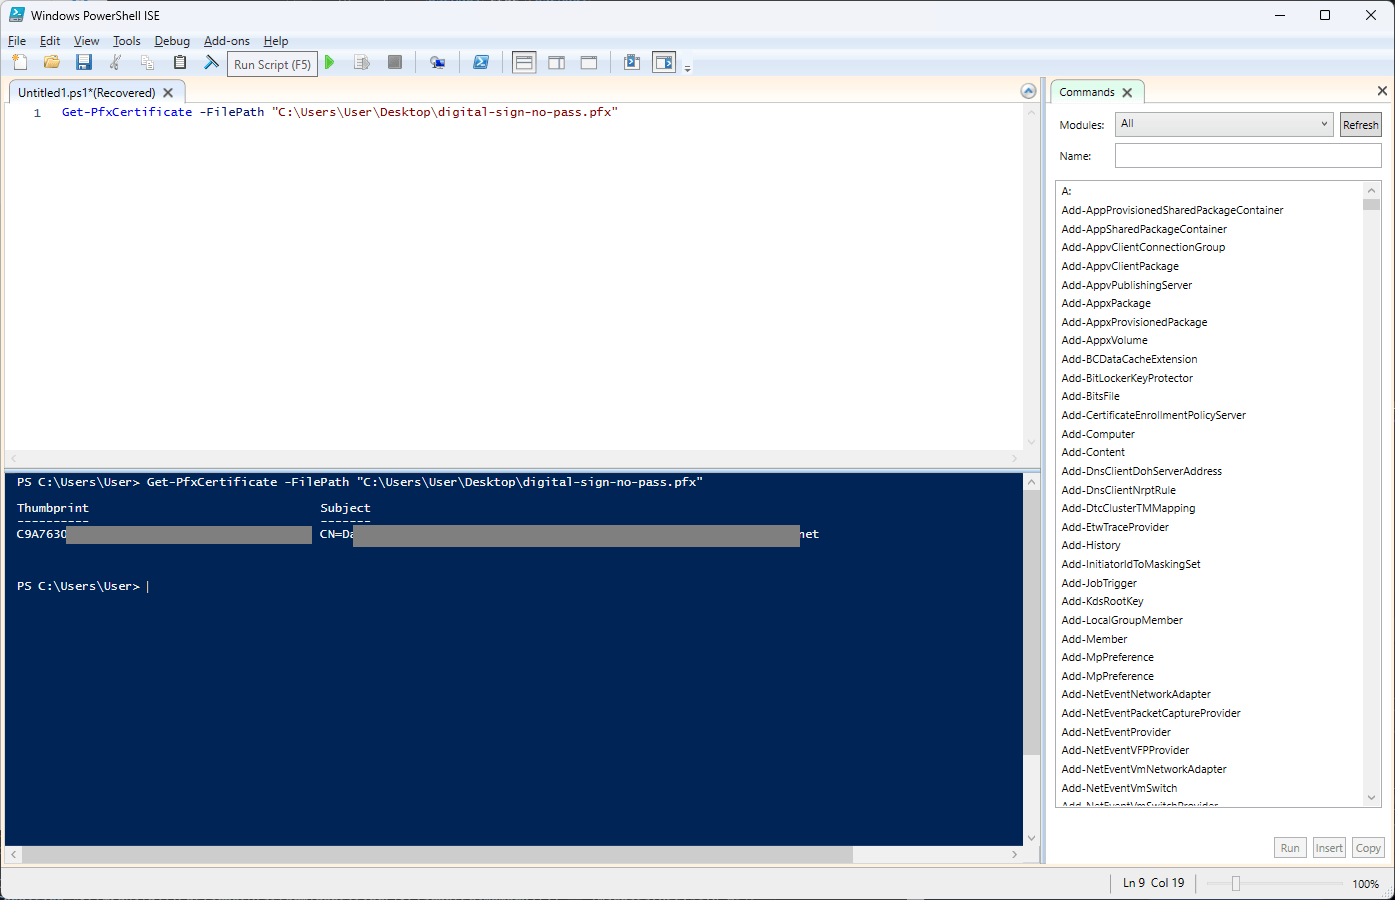The height and width of the screenshot is (900, 1395).
Task: Cut selection using the scissors icon
Action: (116, 62)
